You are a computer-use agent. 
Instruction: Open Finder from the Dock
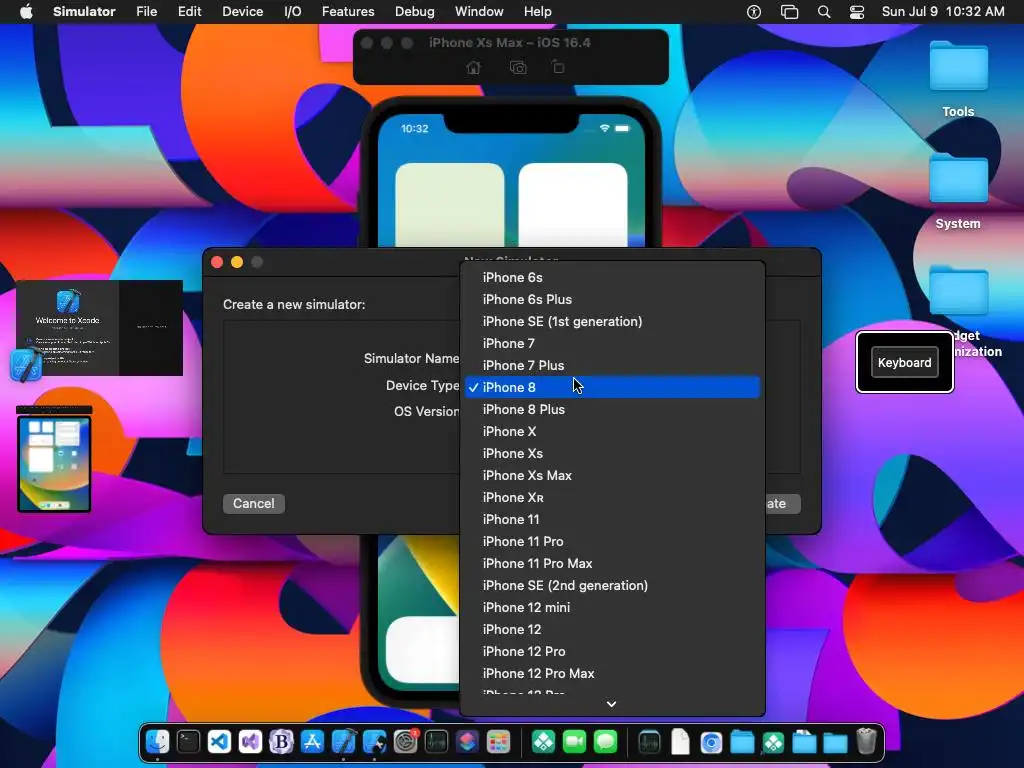pos(157,742)
